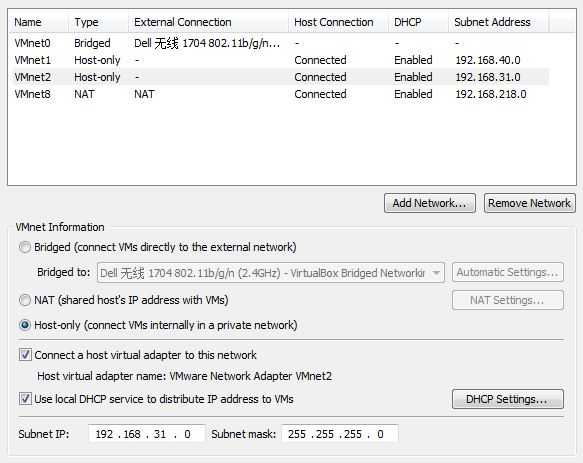Toggle Use local DHCP service checkbox
Screen dimensions: 583x463
25,399
